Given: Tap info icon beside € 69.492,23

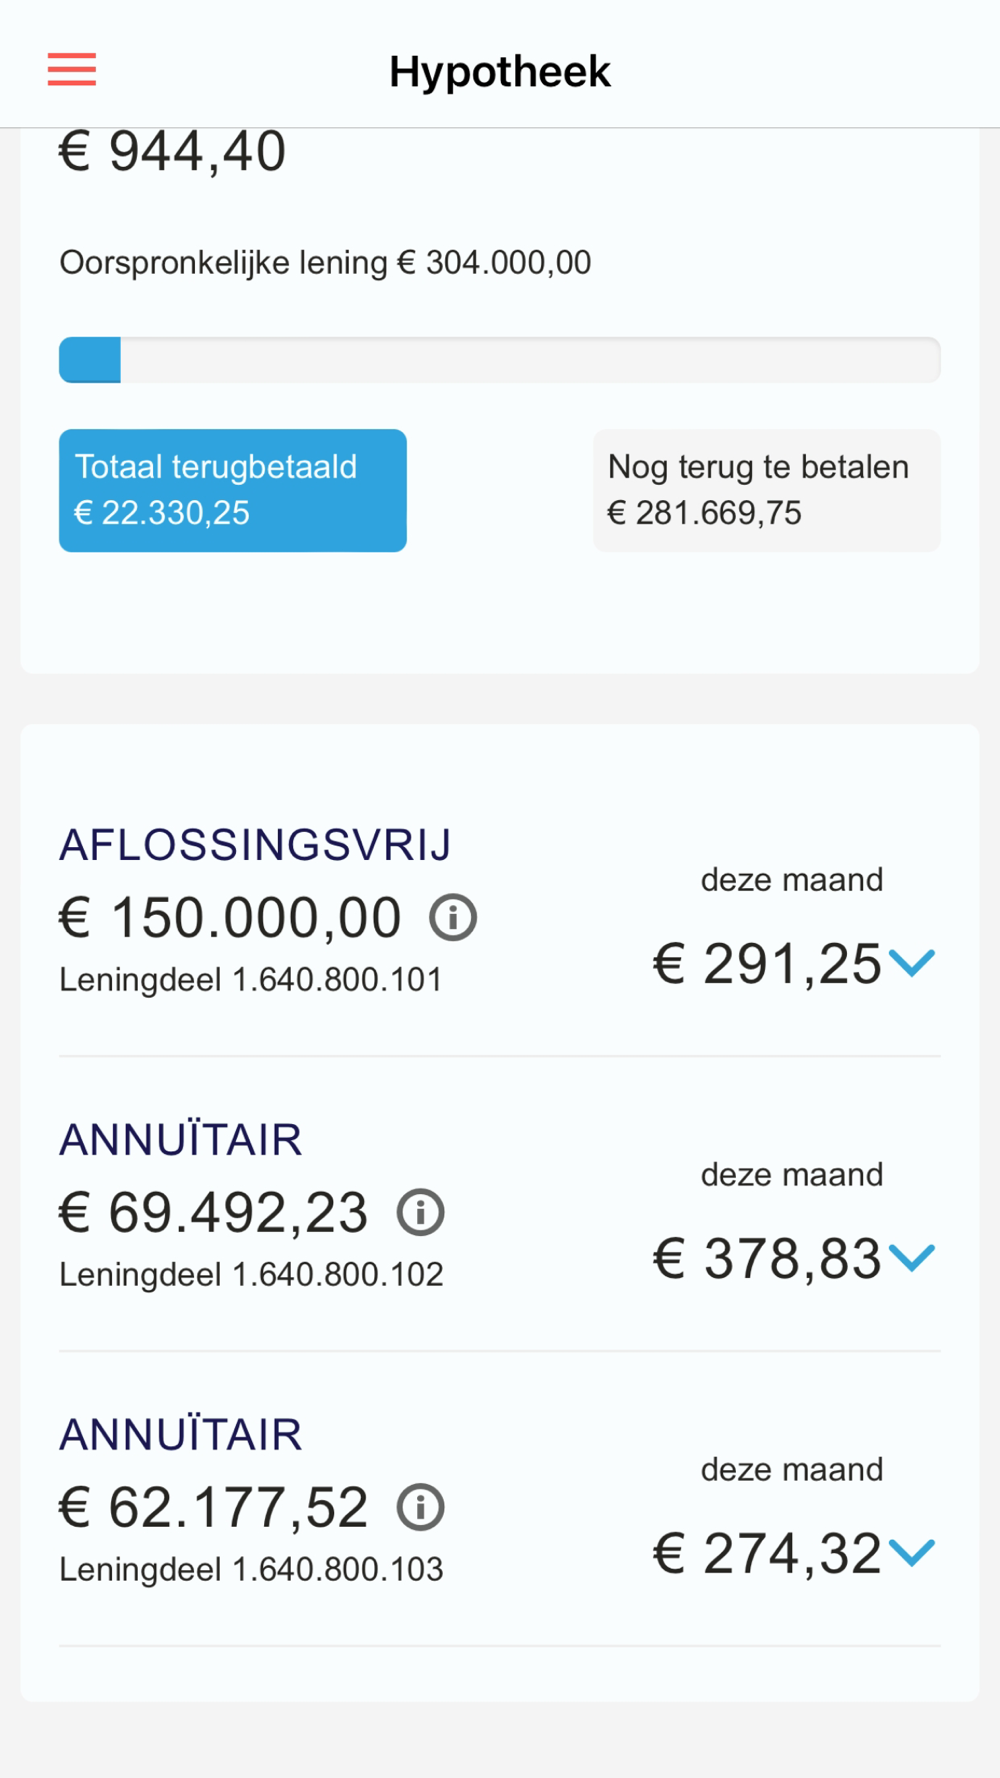Looking at the screenshot, I should click(420, 1212).
